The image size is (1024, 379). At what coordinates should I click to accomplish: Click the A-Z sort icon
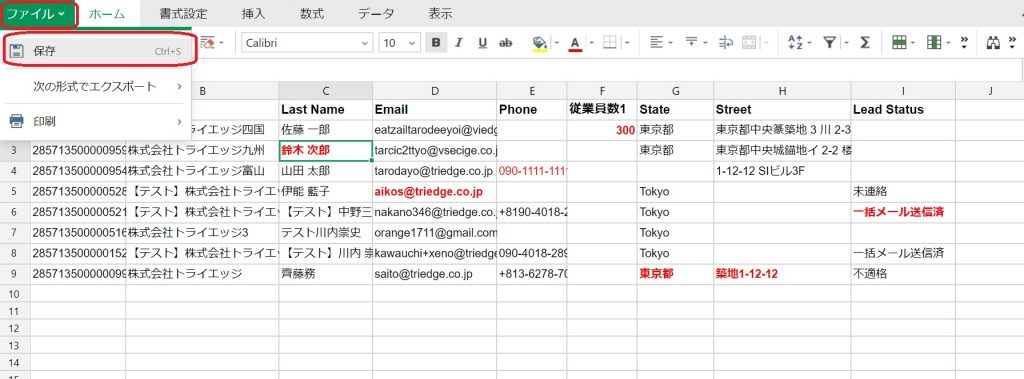point(795,42)
